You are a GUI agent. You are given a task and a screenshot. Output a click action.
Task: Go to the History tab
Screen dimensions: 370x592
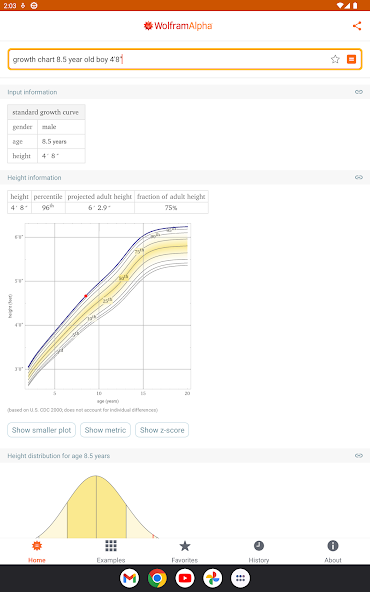coord(259,551)
